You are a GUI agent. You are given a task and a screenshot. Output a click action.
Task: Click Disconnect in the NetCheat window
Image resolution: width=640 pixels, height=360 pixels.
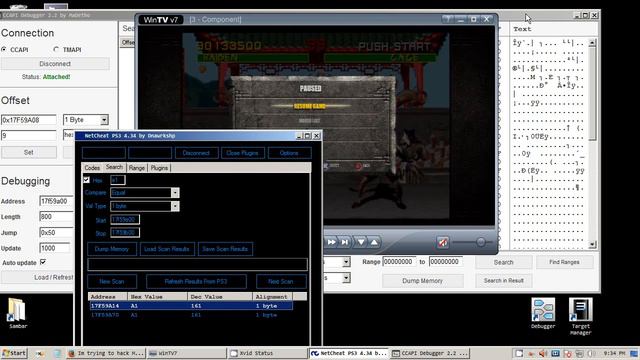(x=196, y=153)
